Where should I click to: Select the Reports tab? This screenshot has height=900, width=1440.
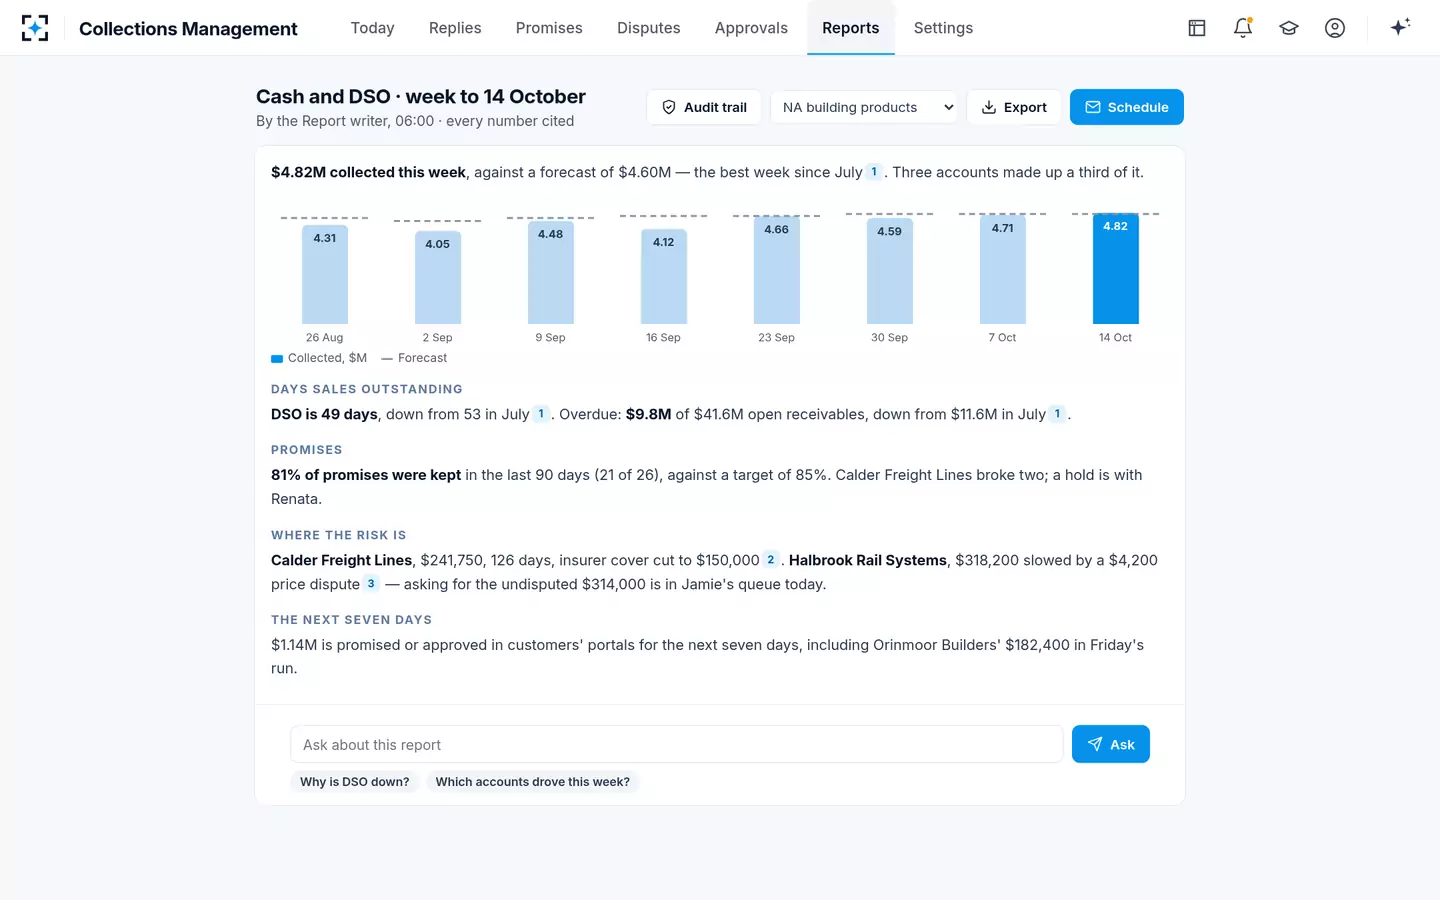(x=851, y=28)
